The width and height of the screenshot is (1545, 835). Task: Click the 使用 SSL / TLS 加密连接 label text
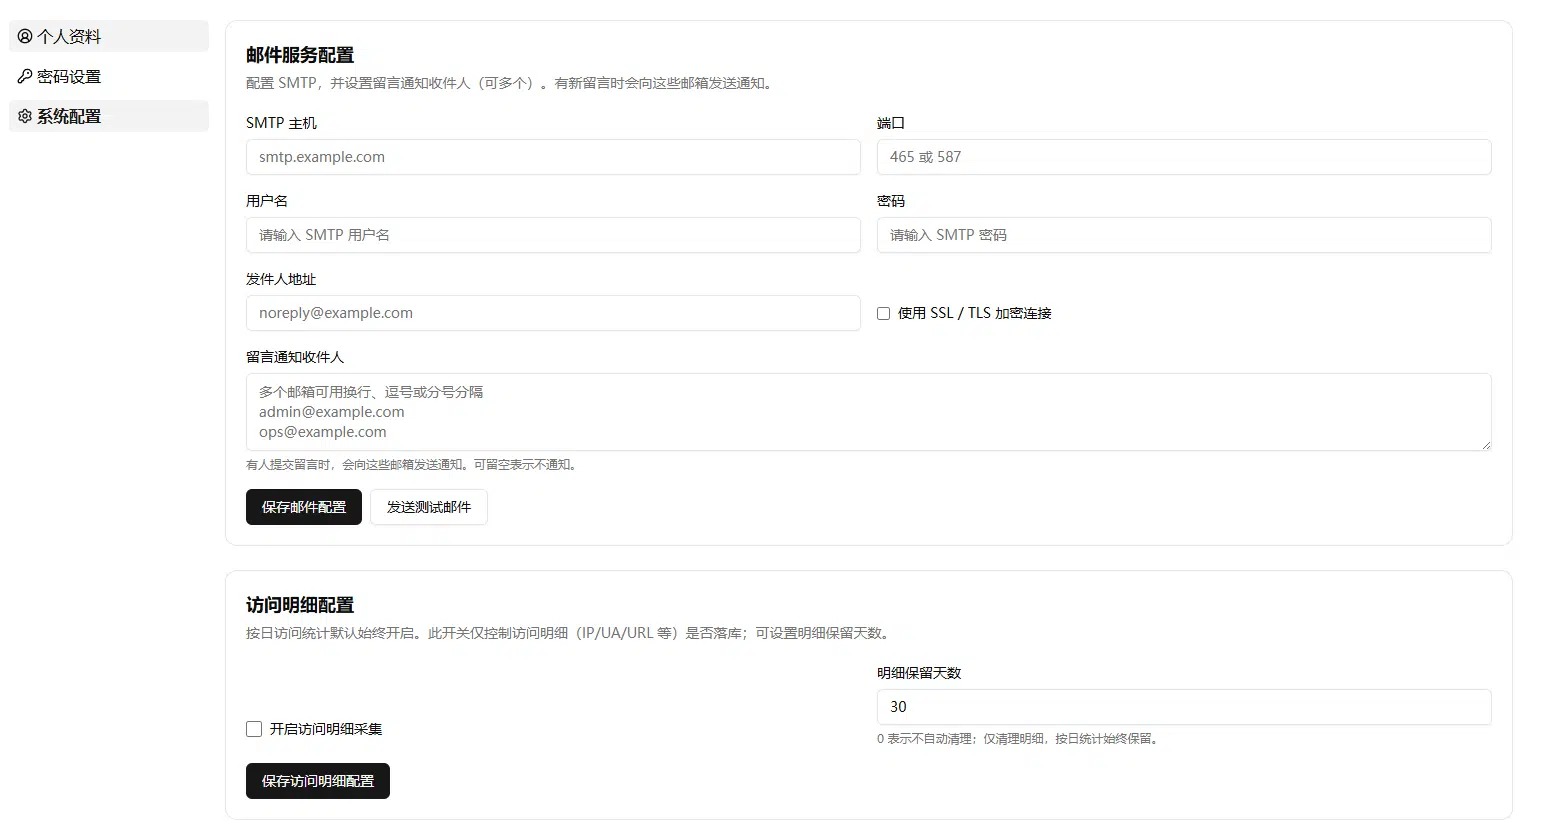[x=975, y=313]
